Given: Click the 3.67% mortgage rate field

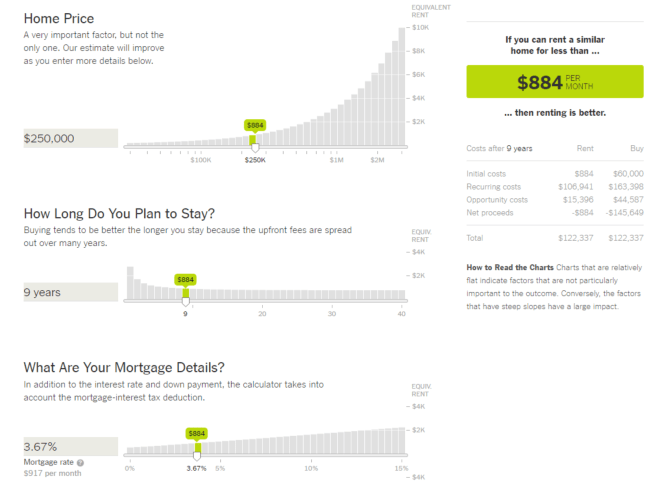Looking at the screenshot, I should coord(70,446).
